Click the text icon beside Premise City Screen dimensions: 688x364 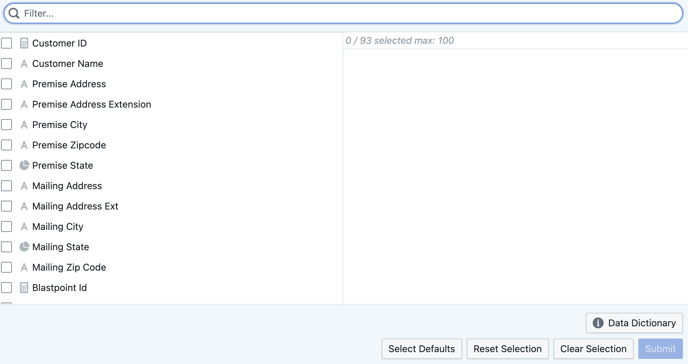pos(24,125)
